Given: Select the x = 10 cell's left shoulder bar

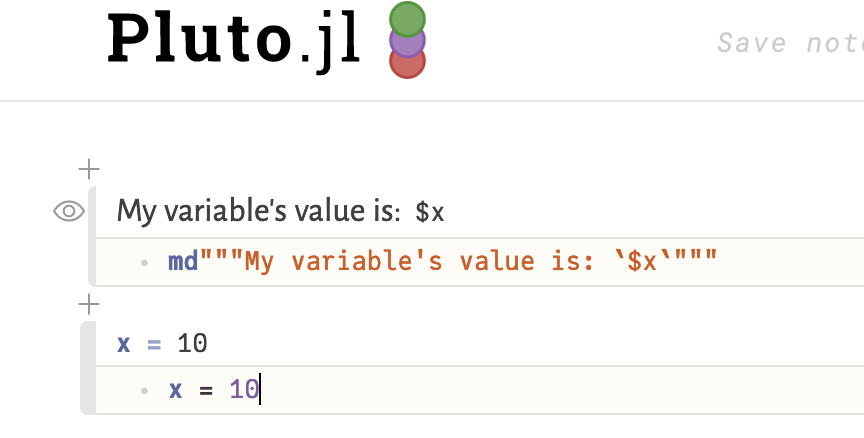Looking at the screenshot, I should 86,366.
